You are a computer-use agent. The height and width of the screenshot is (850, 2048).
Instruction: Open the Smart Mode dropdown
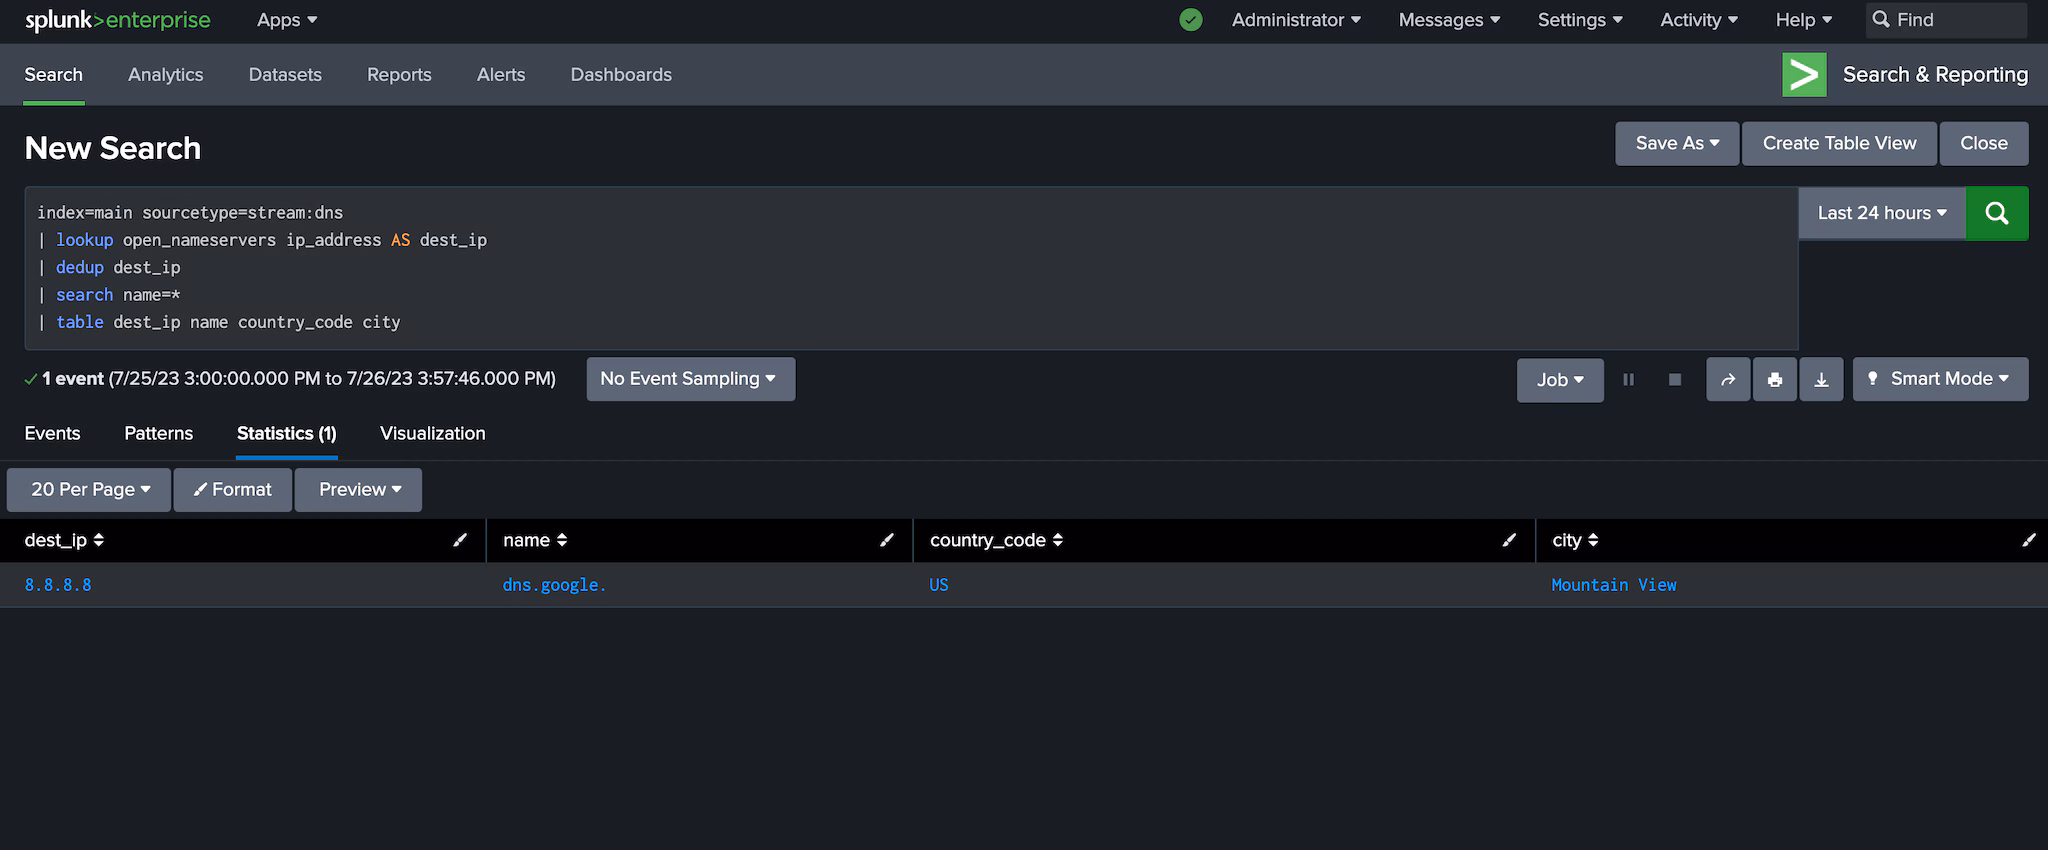pos(1939,379)
